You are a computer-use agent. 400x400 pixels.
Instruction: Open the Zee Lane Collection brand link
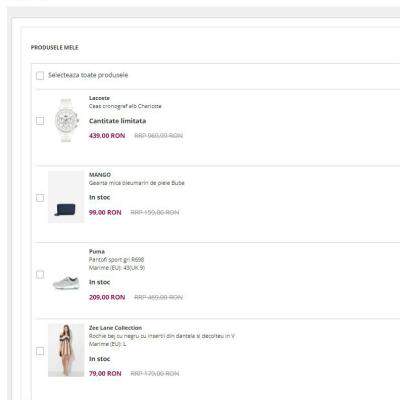pos(115,328)
